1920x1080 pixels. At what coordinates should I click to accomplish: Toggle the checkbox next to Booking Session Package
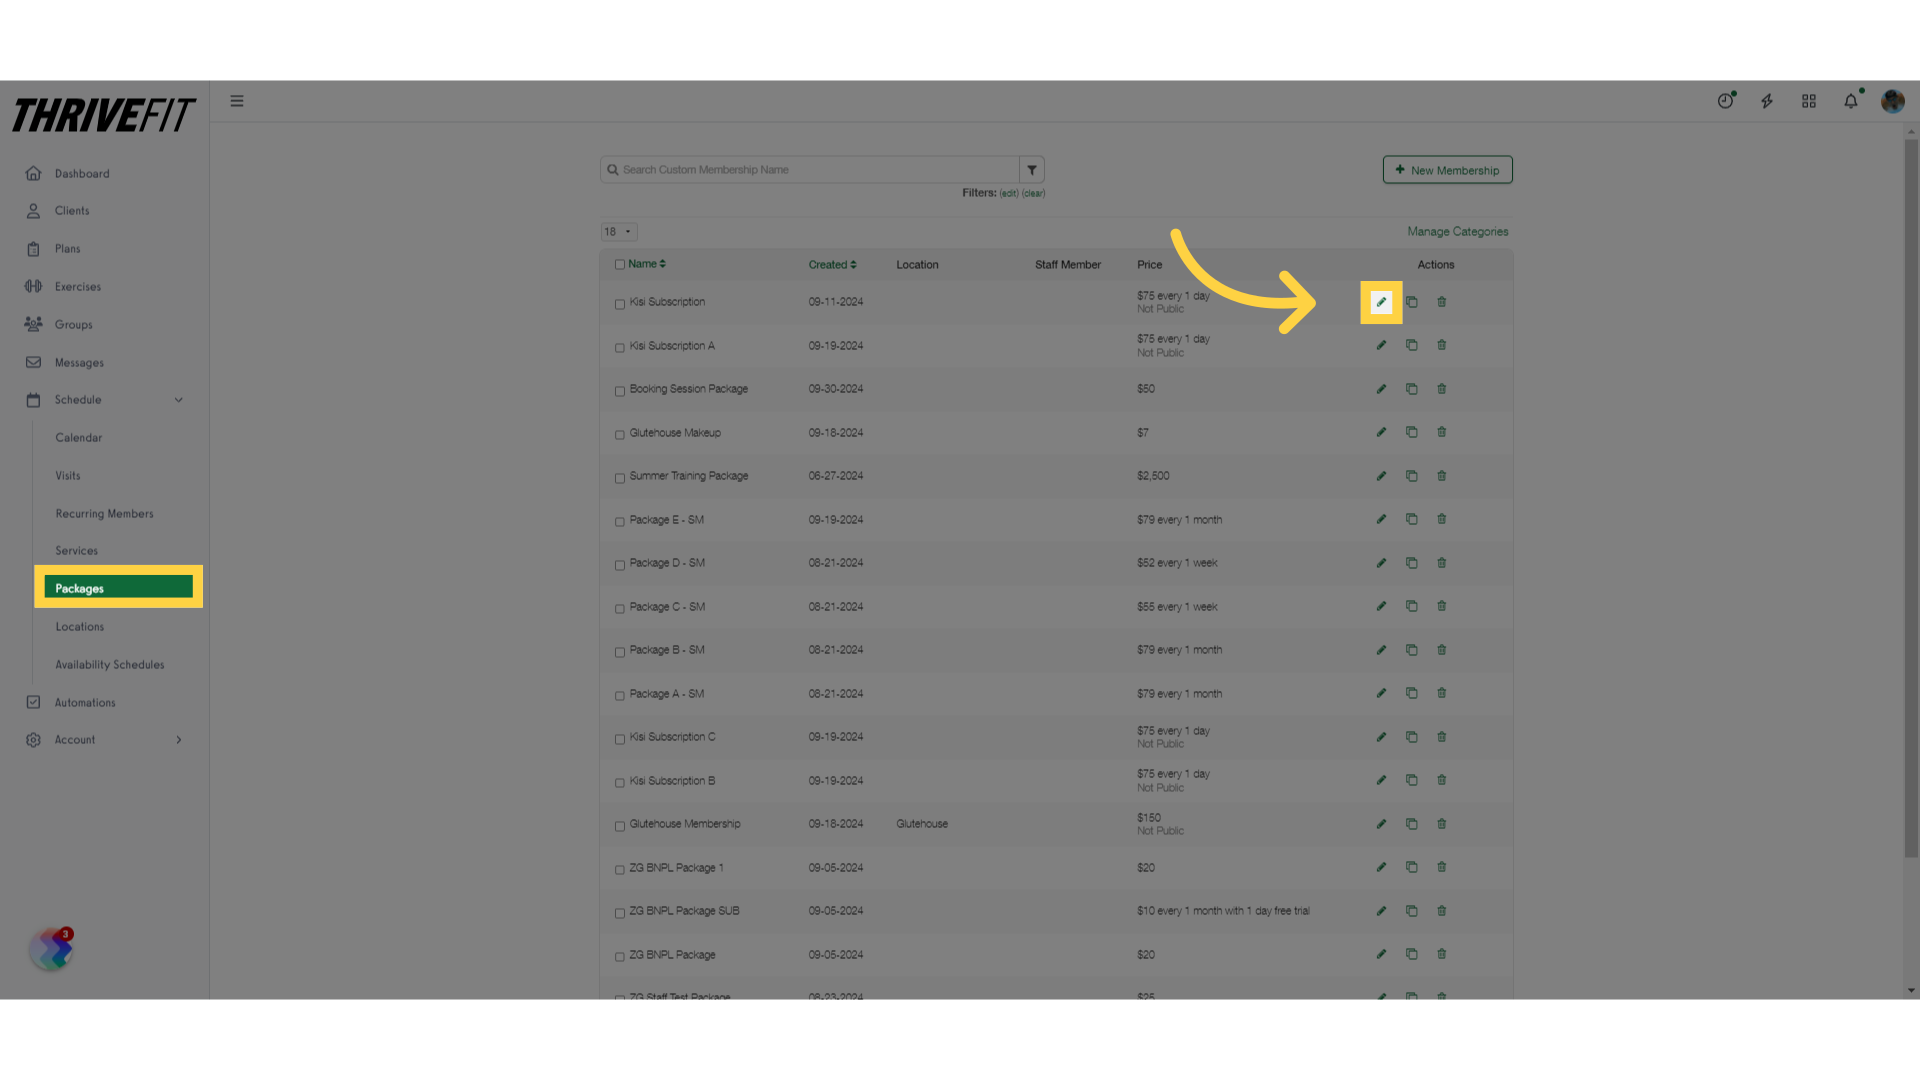point(620,390)
